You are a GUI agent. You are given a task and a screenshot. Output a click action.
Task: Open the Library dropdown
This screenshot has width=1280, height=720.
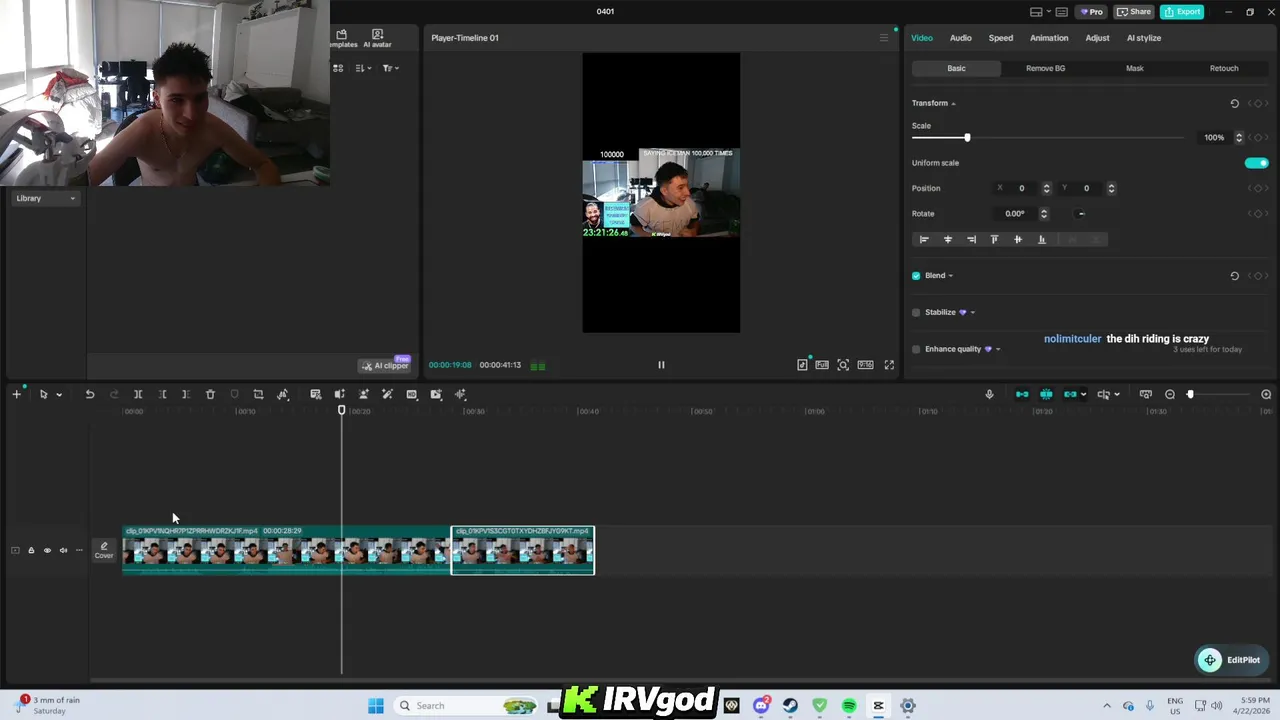coord(45,199)
